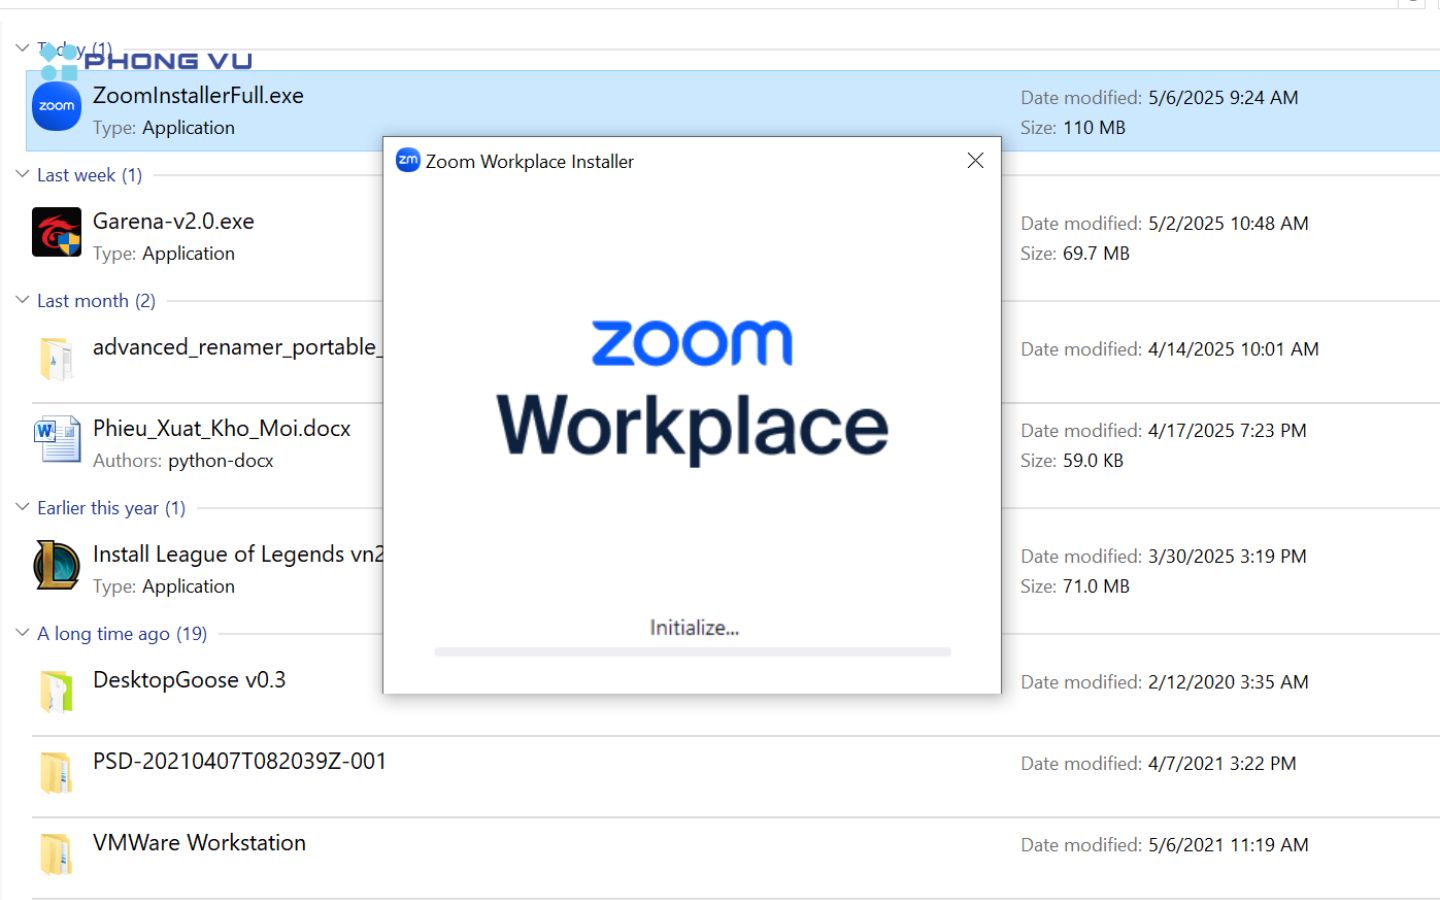Click the VMWare Workstation folder icon
The image size is (1440, 900).
(56, 854)
